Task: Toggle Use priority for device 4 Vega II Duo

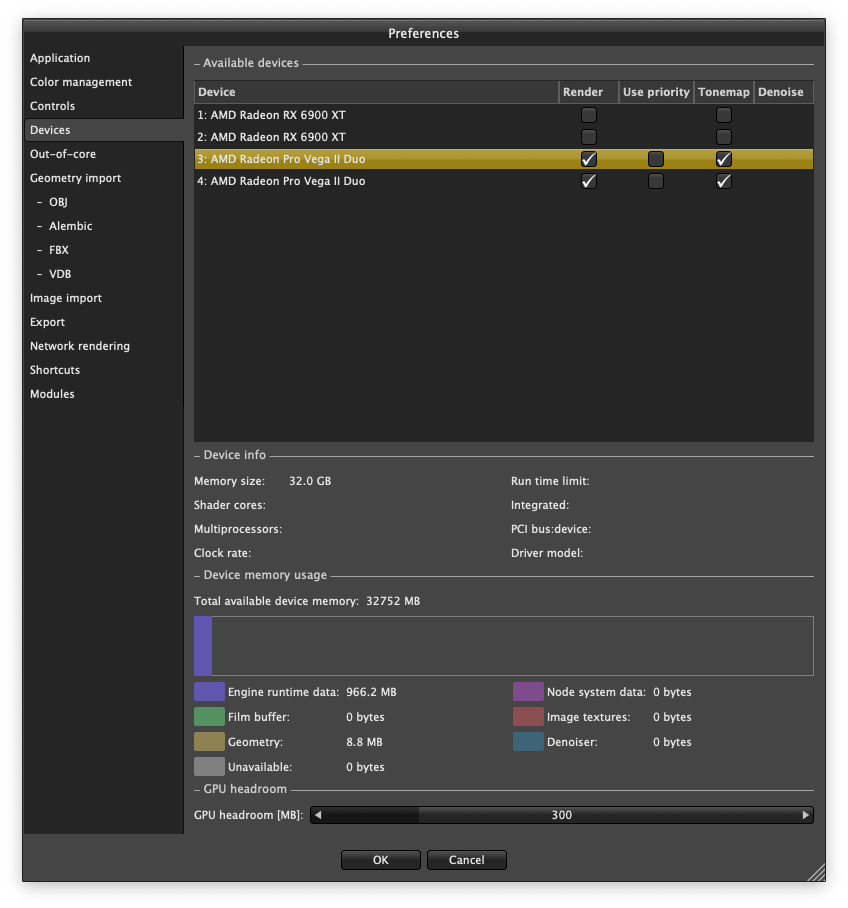Action: [x=656, y=181]
